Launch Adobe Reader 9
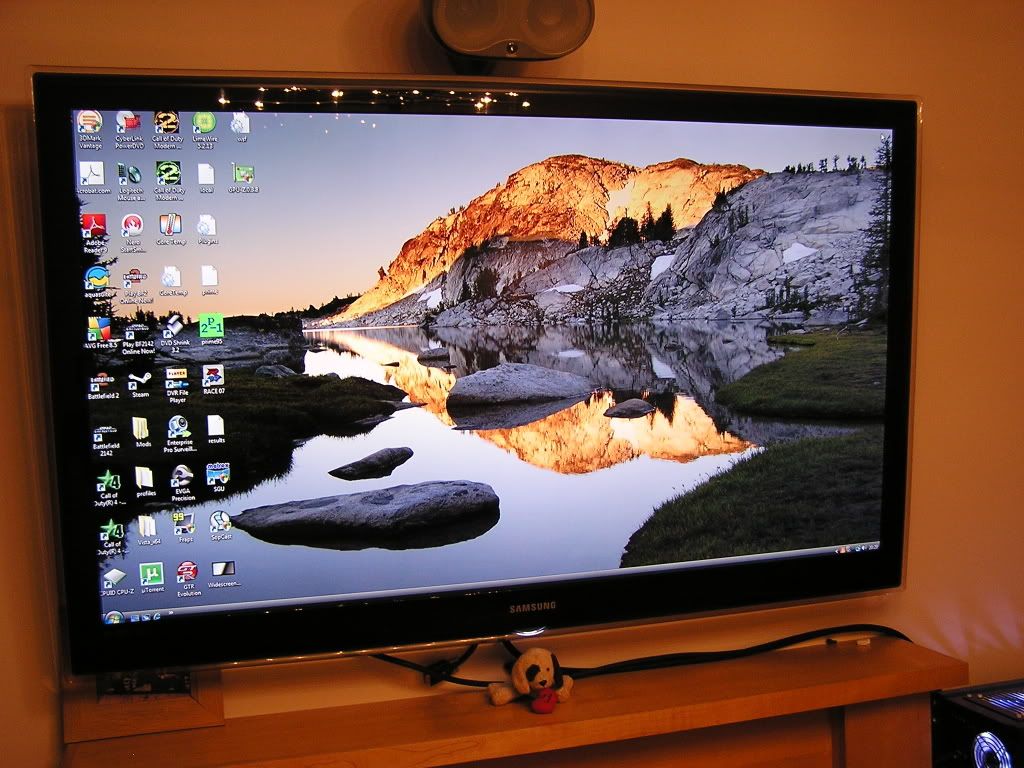This screenshot has height=768, width=1024. (x=95, y=227)
